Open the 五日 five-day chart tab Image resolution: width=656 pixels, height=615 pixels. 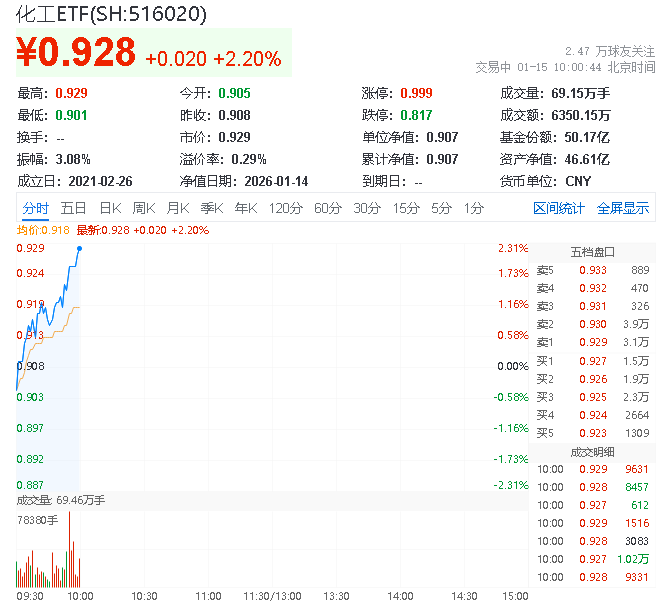[73, 208]
